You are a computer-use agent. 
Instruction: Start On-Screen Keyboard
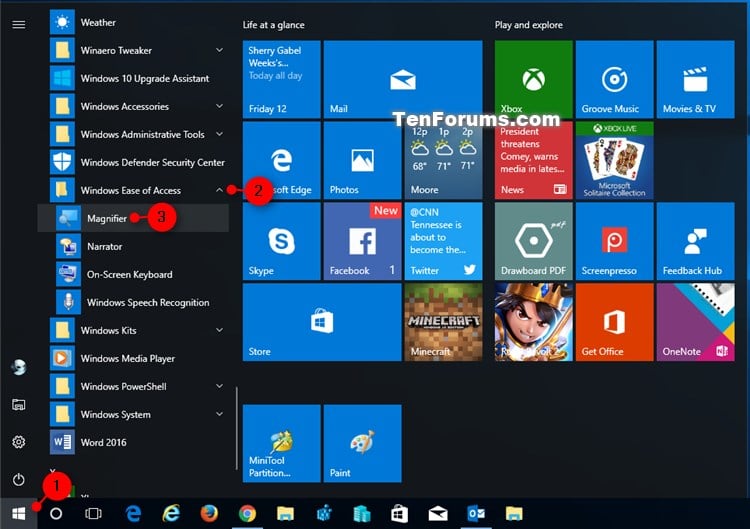(133, 275)
